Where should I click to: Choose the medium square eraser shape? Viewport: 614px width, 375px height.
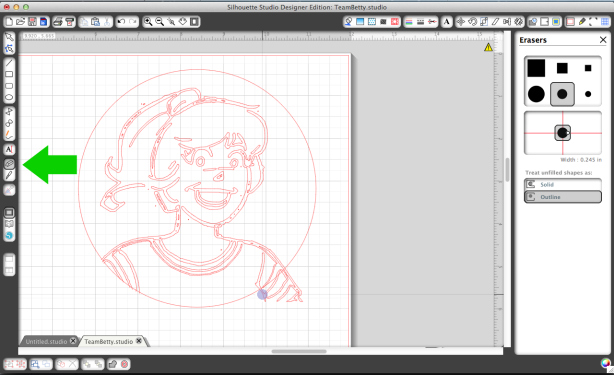(562, 68)
